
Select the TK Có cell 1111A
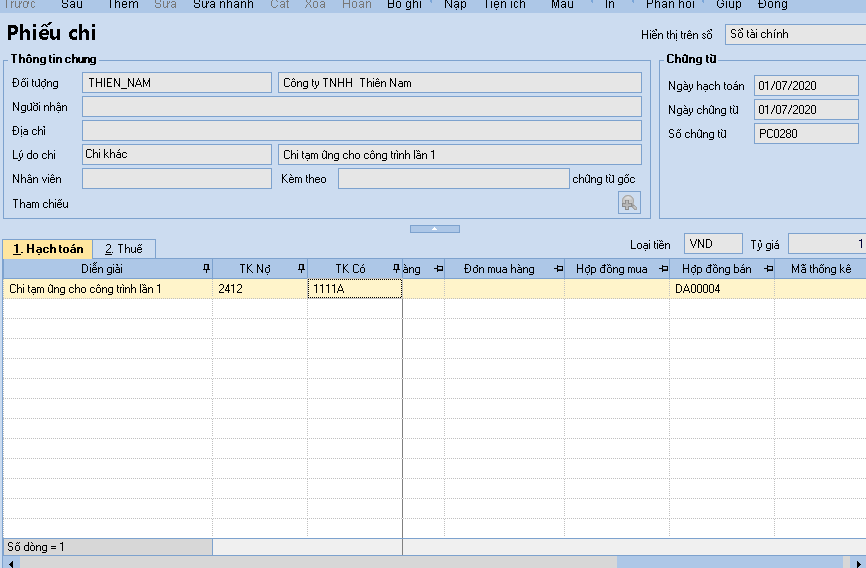tap(354, 289)
